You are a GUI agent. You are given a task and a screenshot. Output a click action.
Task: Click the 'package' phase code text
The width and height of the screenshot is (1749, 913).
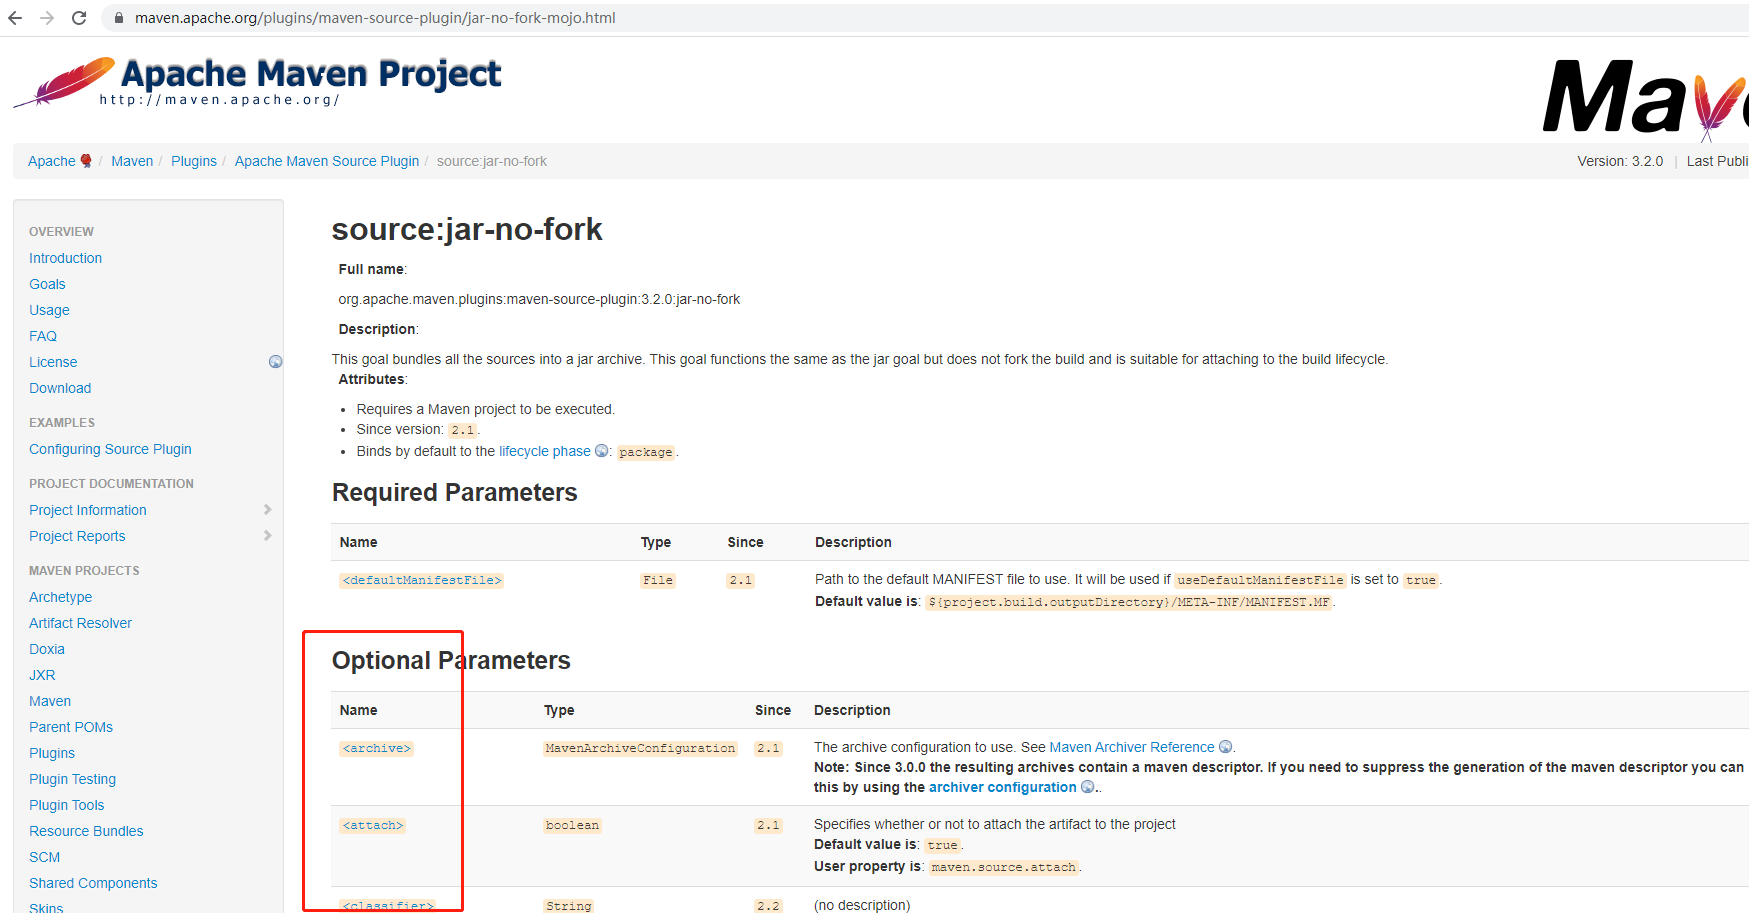coord(646,452)
